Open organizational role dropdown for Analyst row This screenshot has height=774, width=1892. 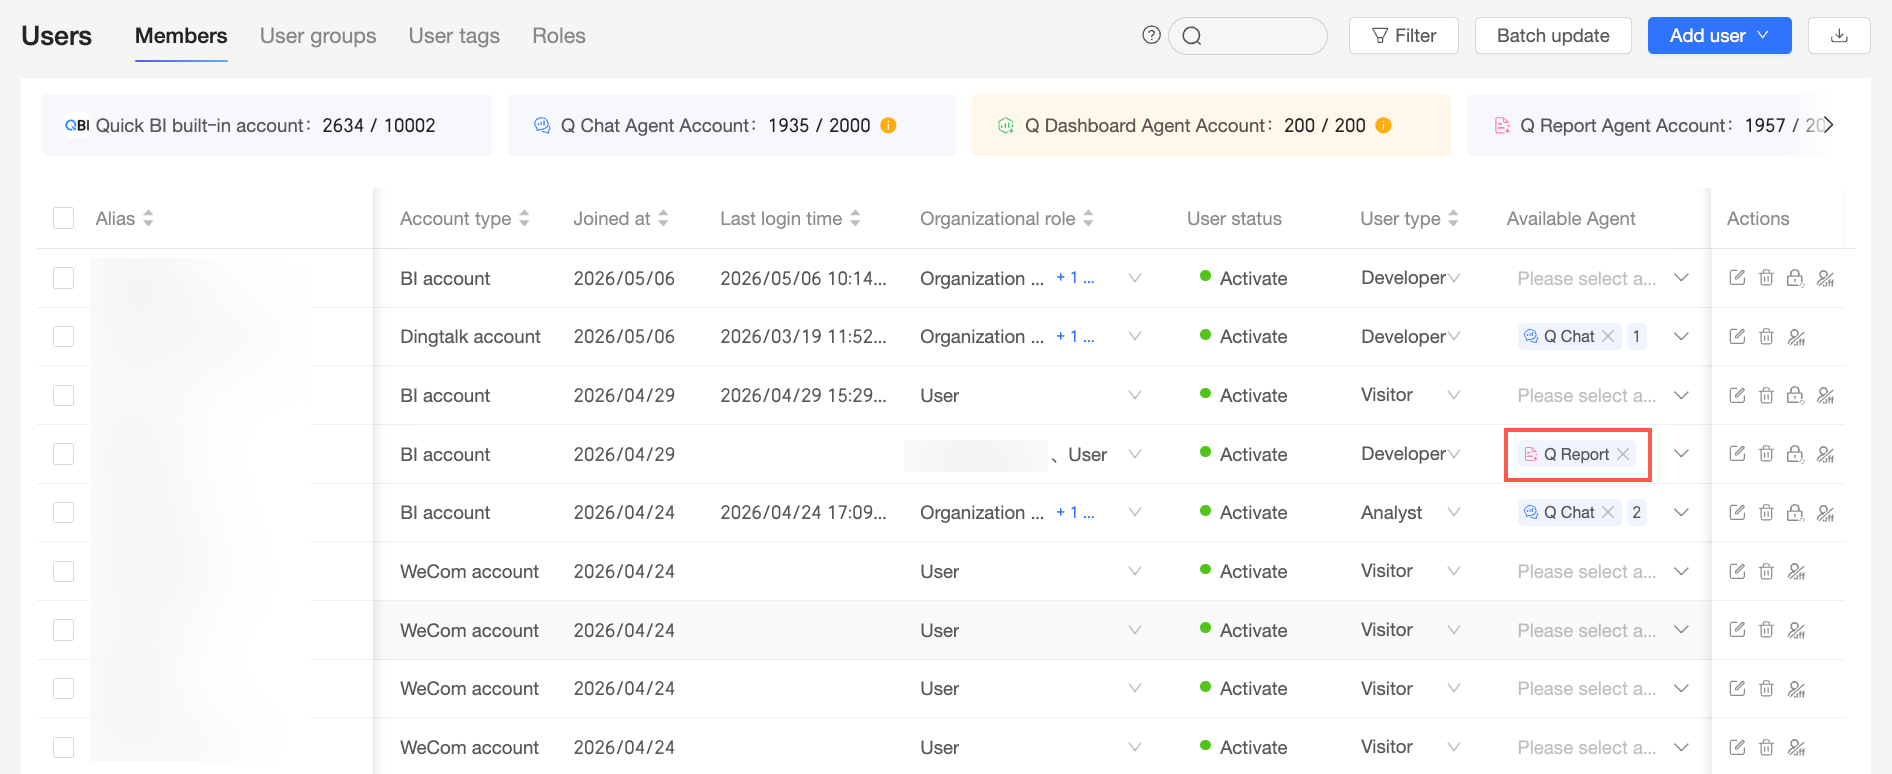click(1135, 512)
